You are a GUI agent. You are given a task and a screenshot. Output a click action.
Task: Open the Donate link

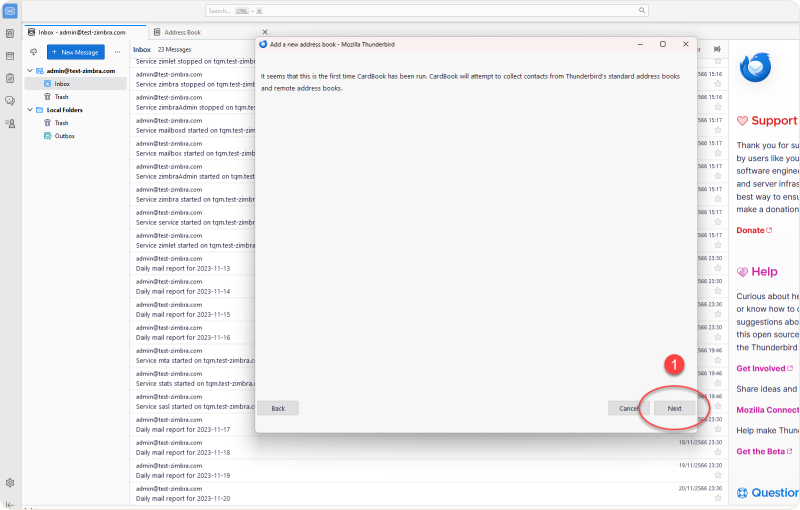[754, 230]
